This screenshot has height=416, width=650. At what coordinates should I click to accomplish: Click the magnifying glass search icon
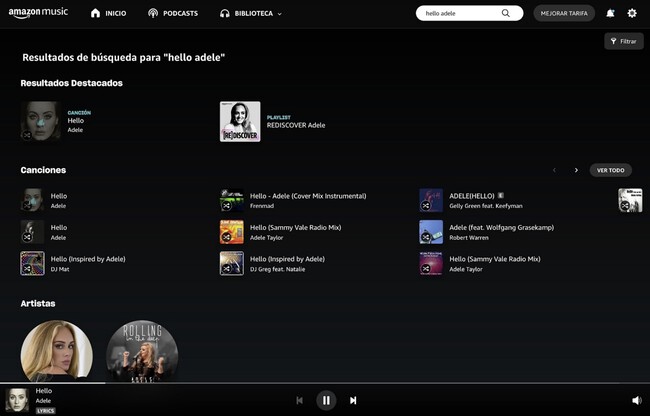[x=506, y=13]
